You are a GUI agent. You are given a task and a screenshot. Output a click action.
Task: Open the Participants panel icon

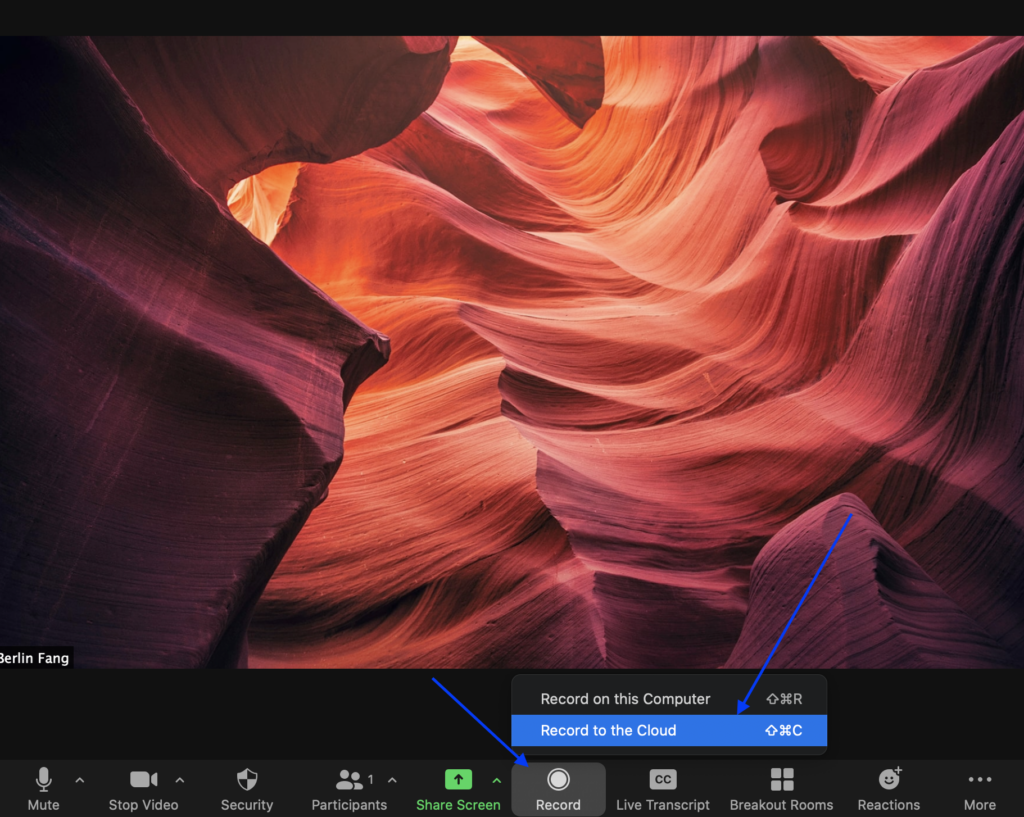pyautogui.click(x=349, y=780)
